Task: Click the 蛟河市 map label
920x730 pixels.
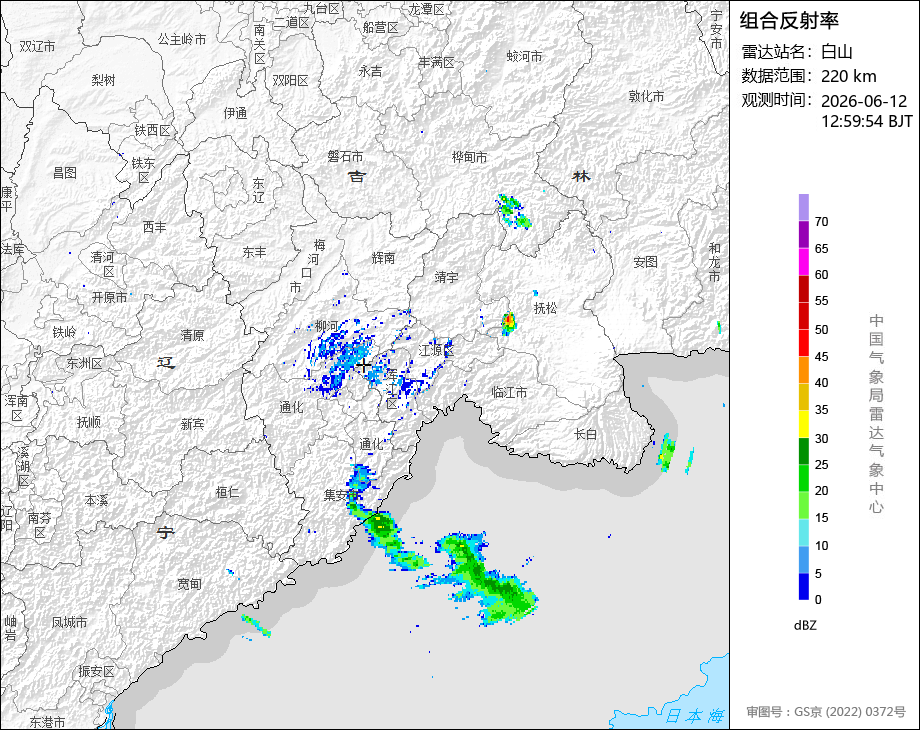Action: (x=524, y=56)
